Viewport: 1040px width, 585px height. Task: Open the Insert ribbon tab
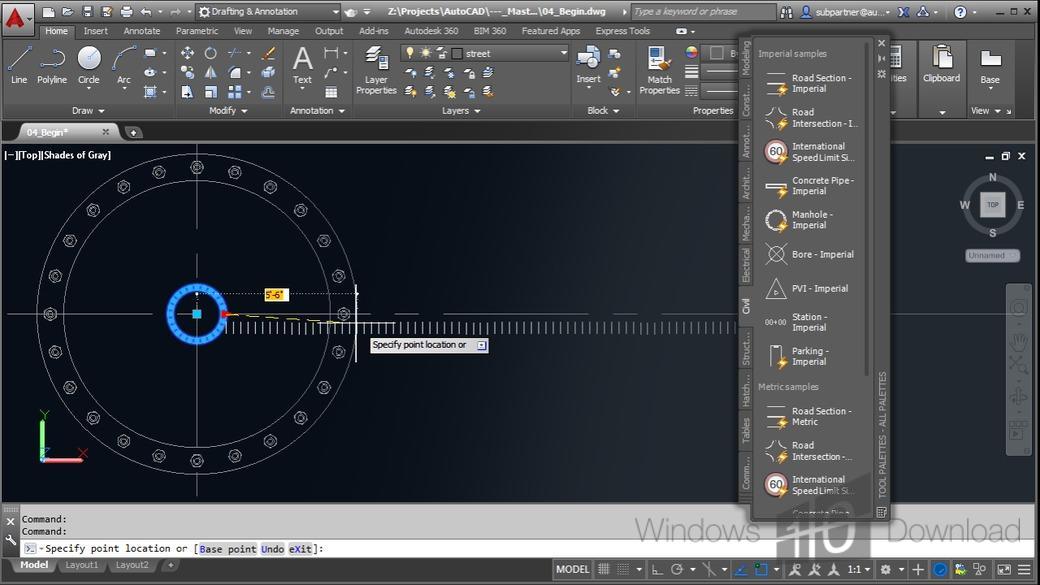[96, 31]
